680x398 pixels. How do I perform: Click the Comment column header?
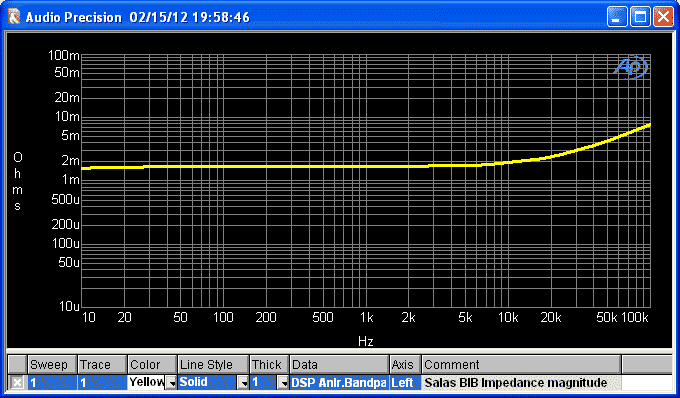(521, 365)
